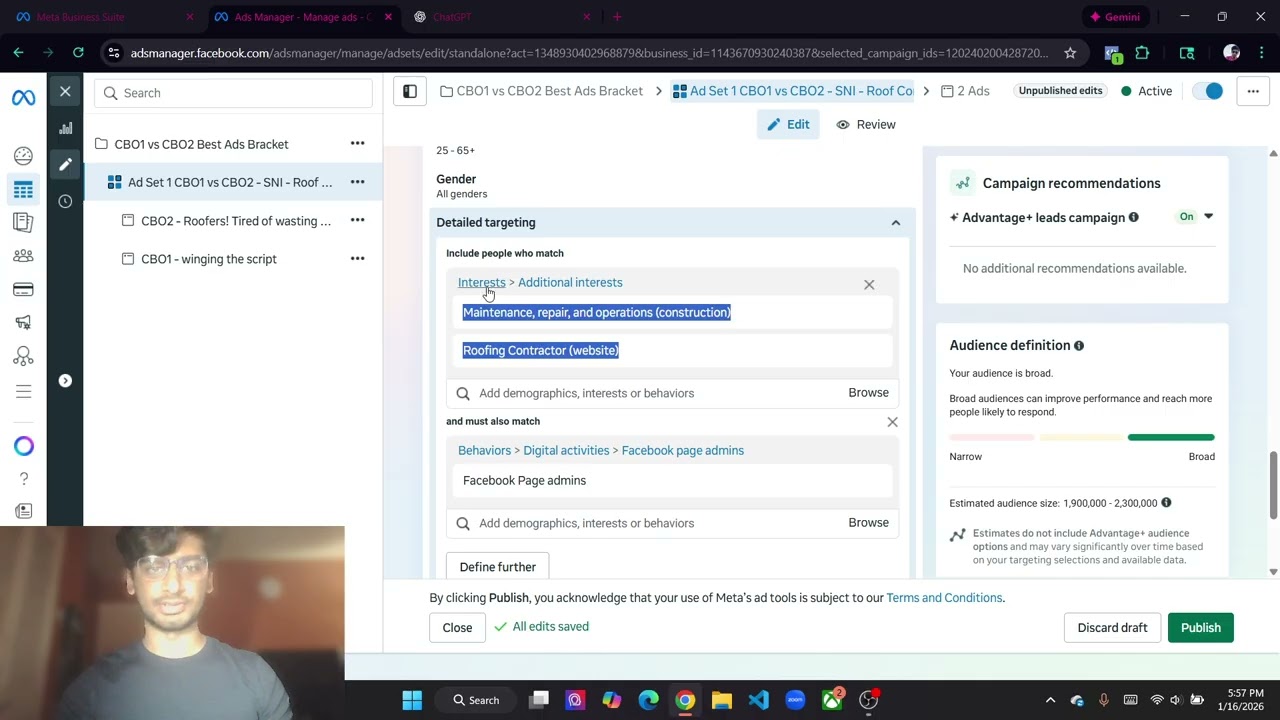
Task: Select the pencil edit icon in dark rail
Action: [65, 164]
